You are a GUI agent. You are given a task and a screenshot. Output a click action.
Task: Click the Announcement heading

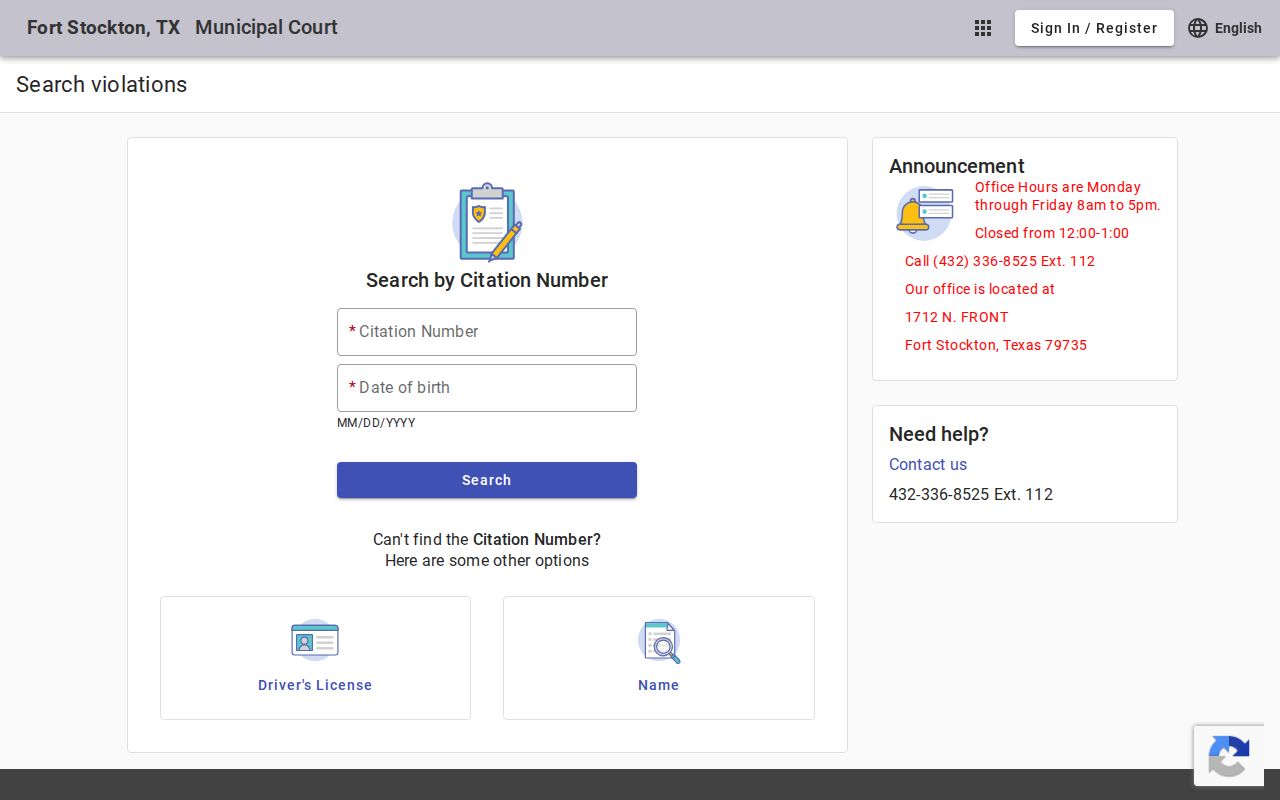point(957,166)
